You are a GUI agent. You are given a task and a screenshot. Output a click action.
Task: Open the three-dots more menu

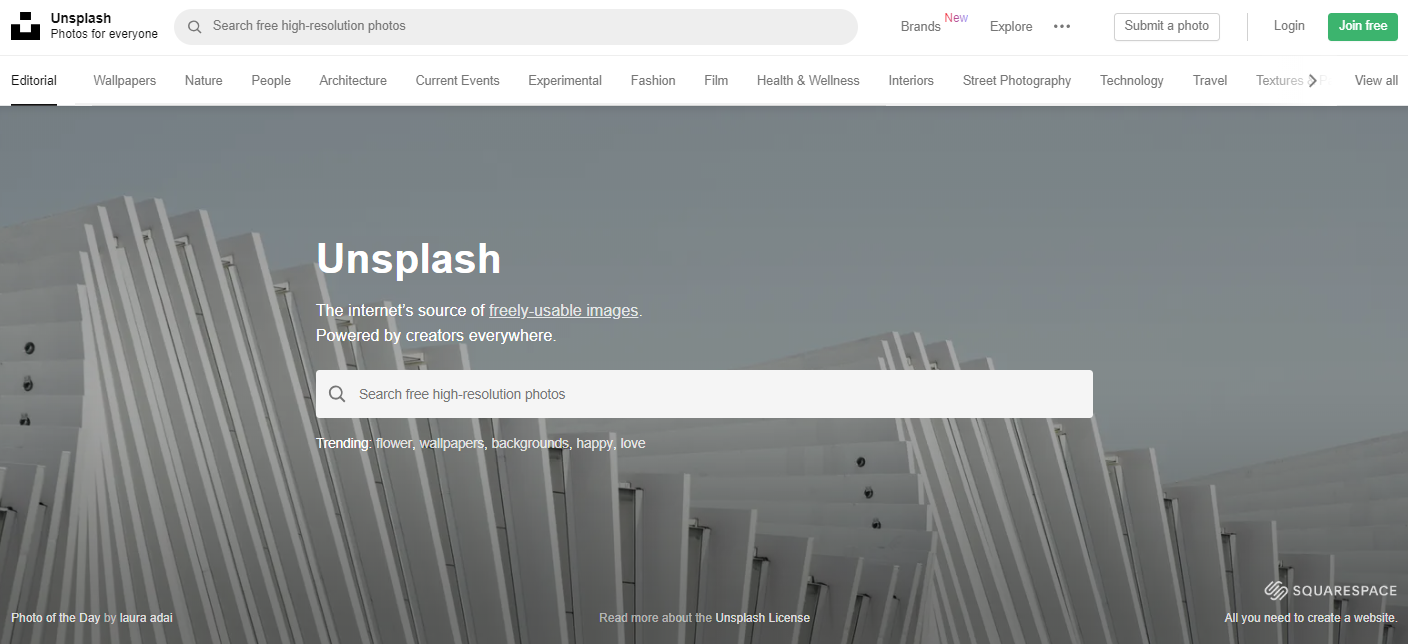[1062, 27]
